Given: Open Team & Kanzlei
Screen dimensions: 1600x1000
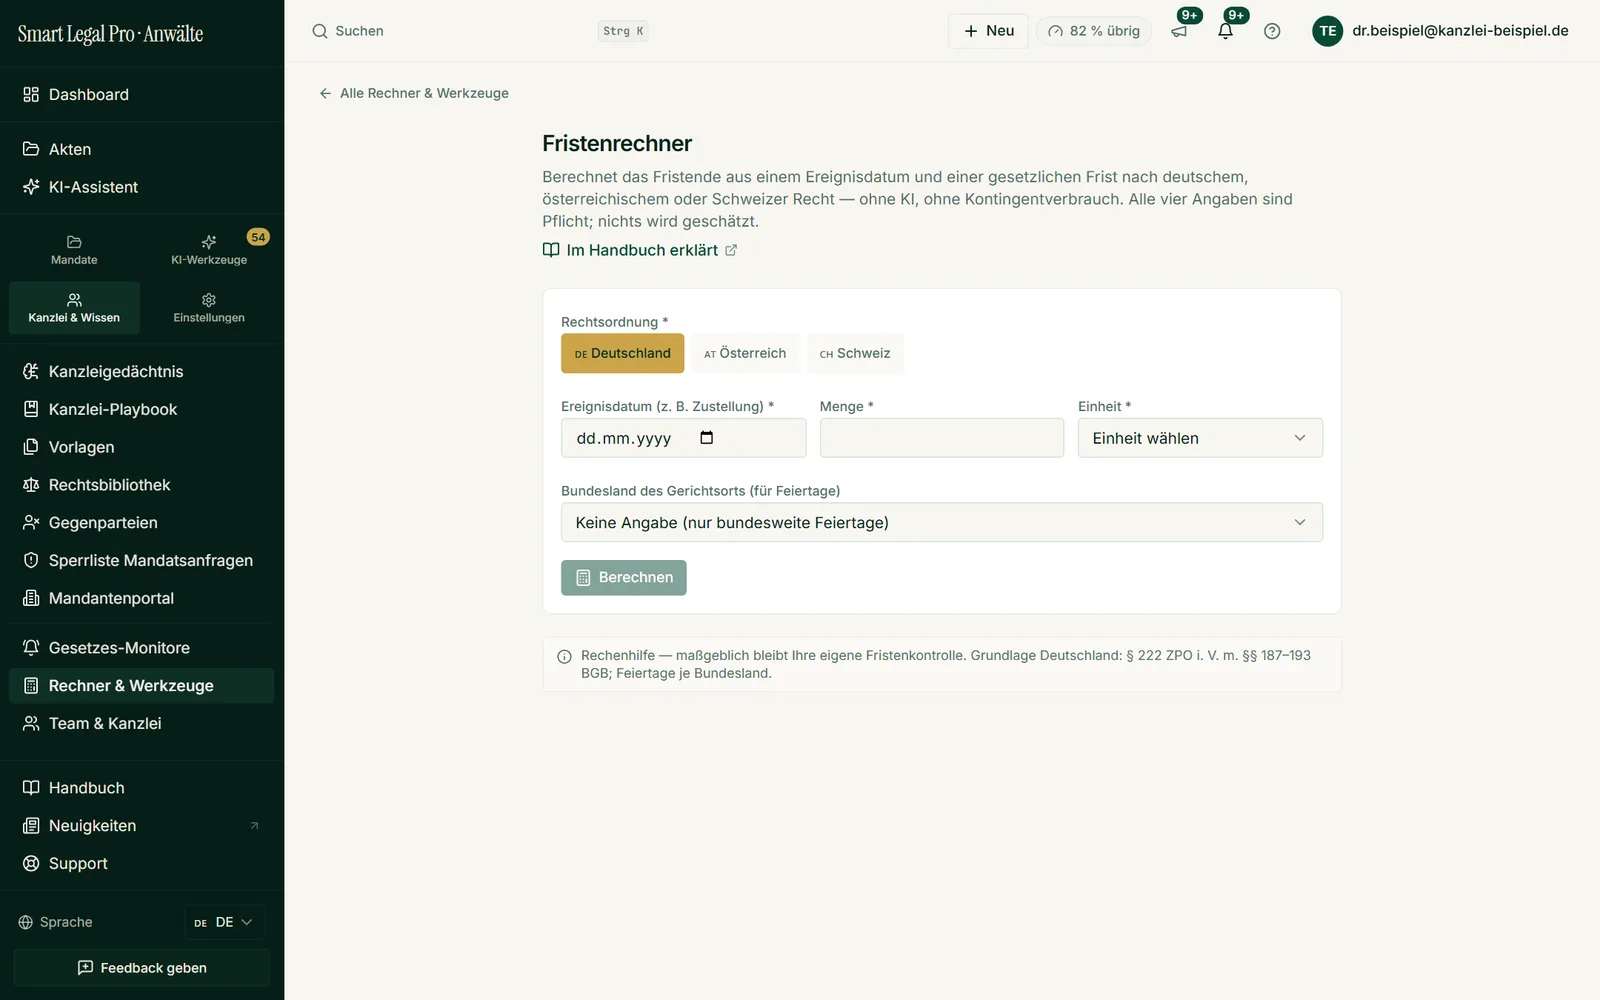Looking at the screenshot, I should [x=142, y=724].
